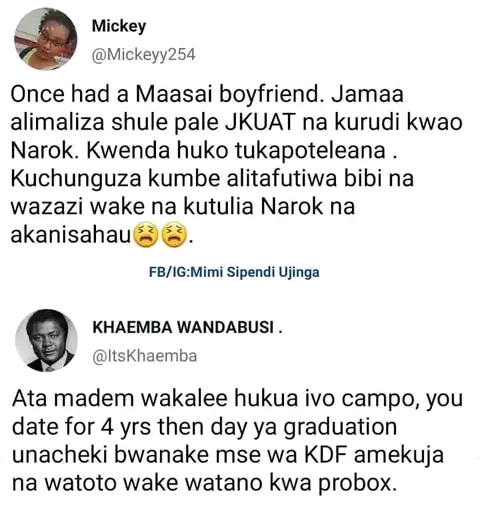Select the KHAEMBA WANDABUSI display name
The image size is (480, 515).
click(187, 327)
